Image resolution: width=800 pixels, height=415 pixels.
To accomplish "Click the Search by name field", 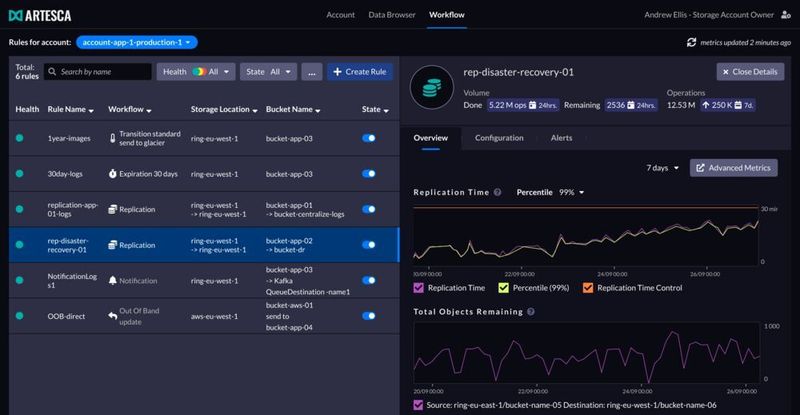I will point(98,72).
